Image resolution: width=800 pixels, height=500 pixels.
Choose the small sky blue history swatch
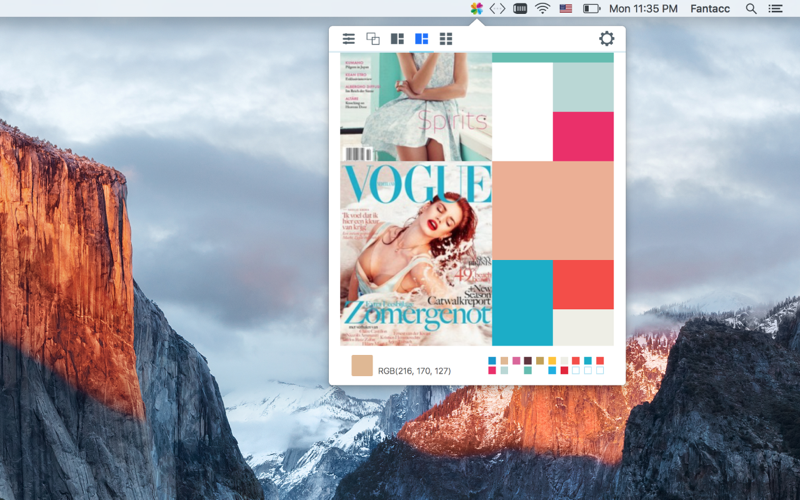click(x=552, y=370)
